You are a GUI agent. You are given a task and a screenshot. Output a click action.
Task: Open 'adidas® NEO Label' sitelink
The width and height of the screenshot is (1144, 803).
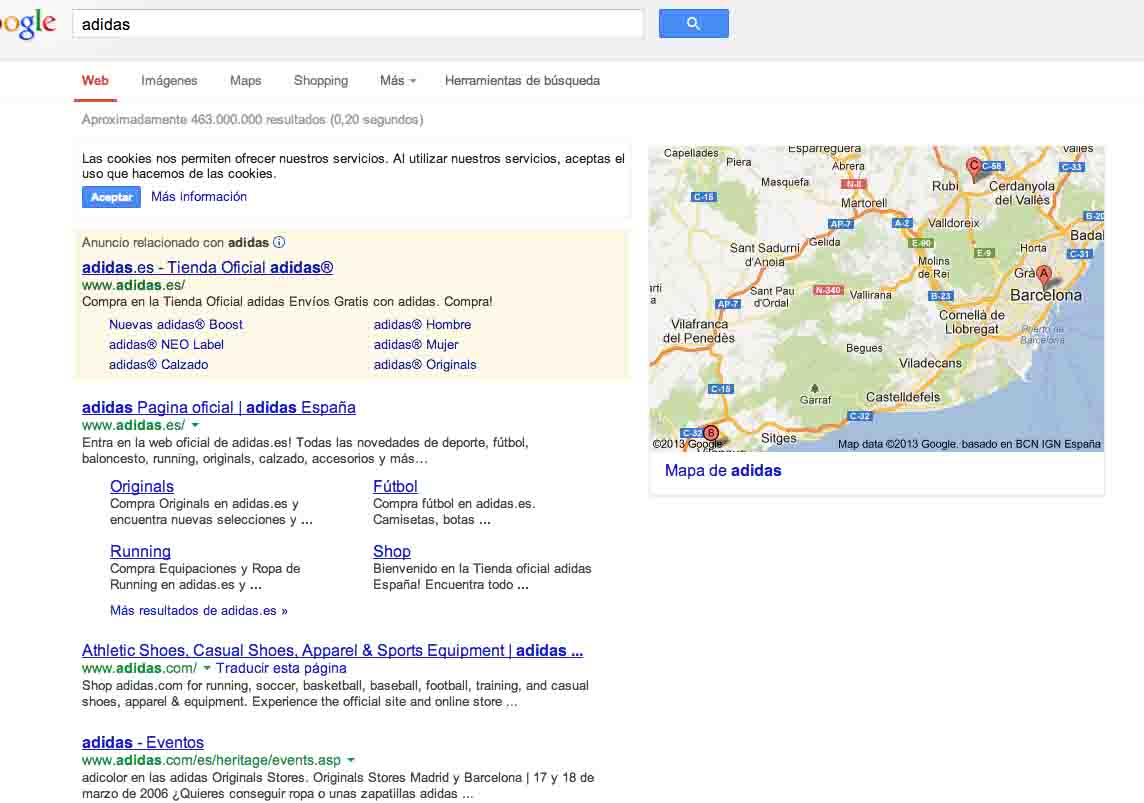[166, 344]
